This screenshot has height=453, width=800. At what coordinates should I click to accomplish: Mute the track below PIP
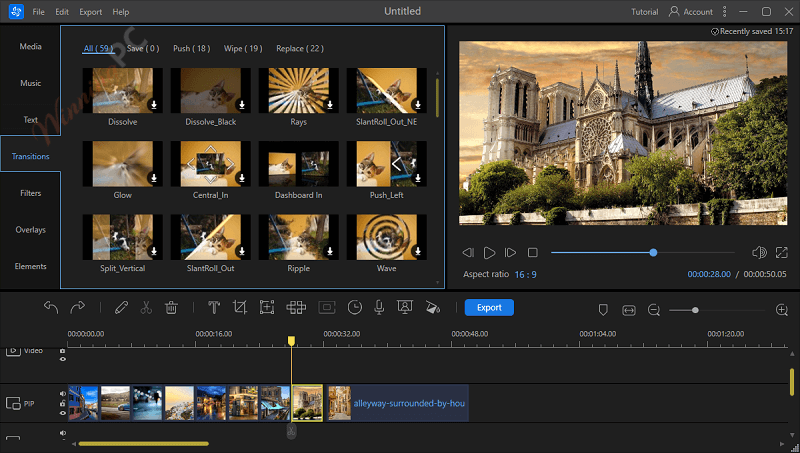coord(63,433)
